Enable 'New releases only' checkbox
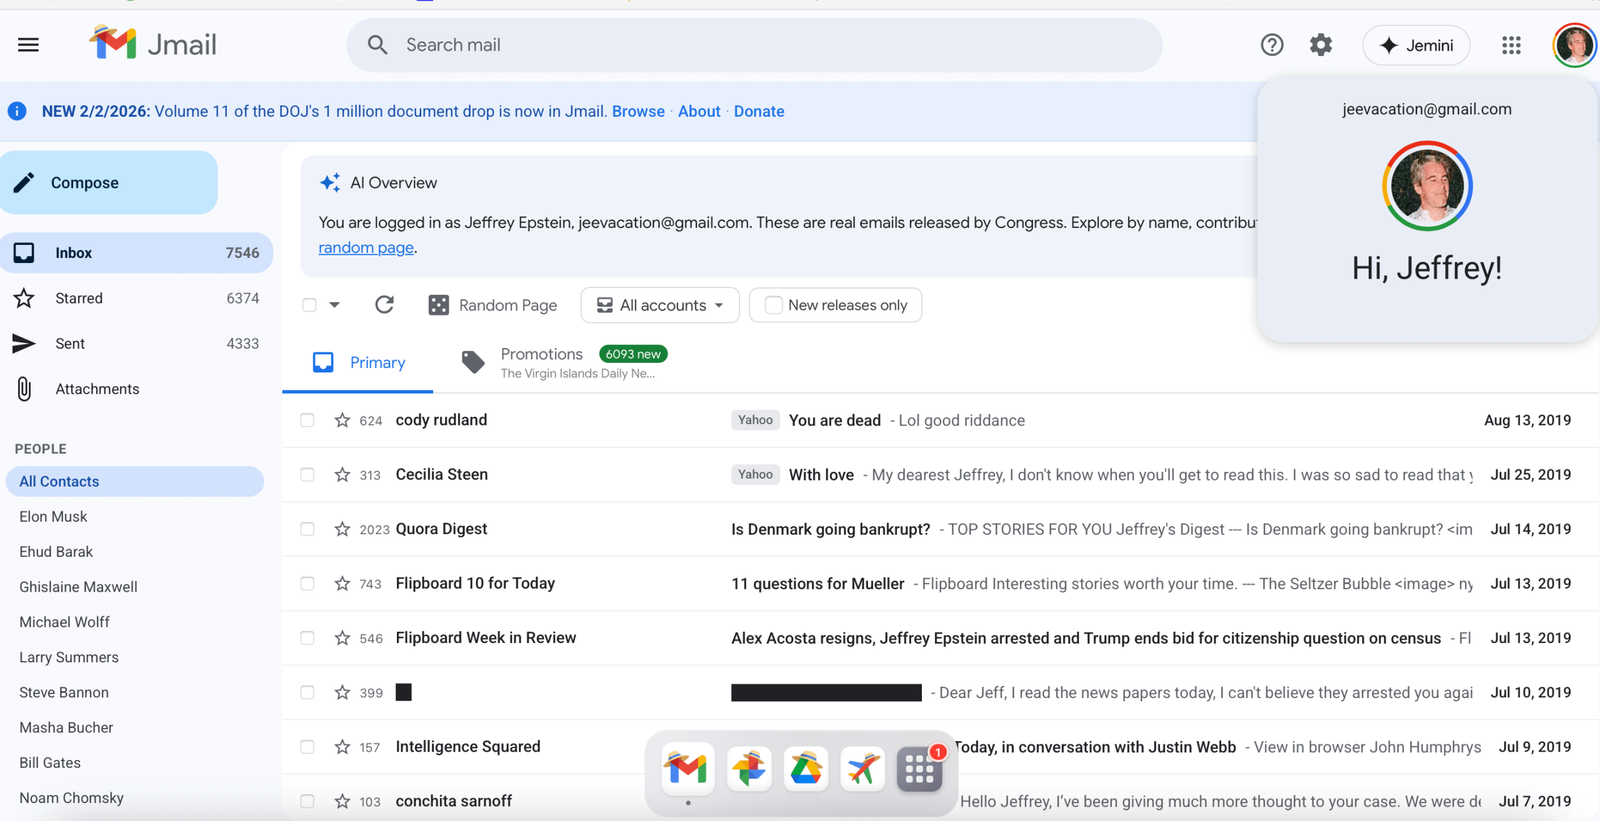Screen dimensions: 1600x821 pyautogui.click(x=773, y=305)
